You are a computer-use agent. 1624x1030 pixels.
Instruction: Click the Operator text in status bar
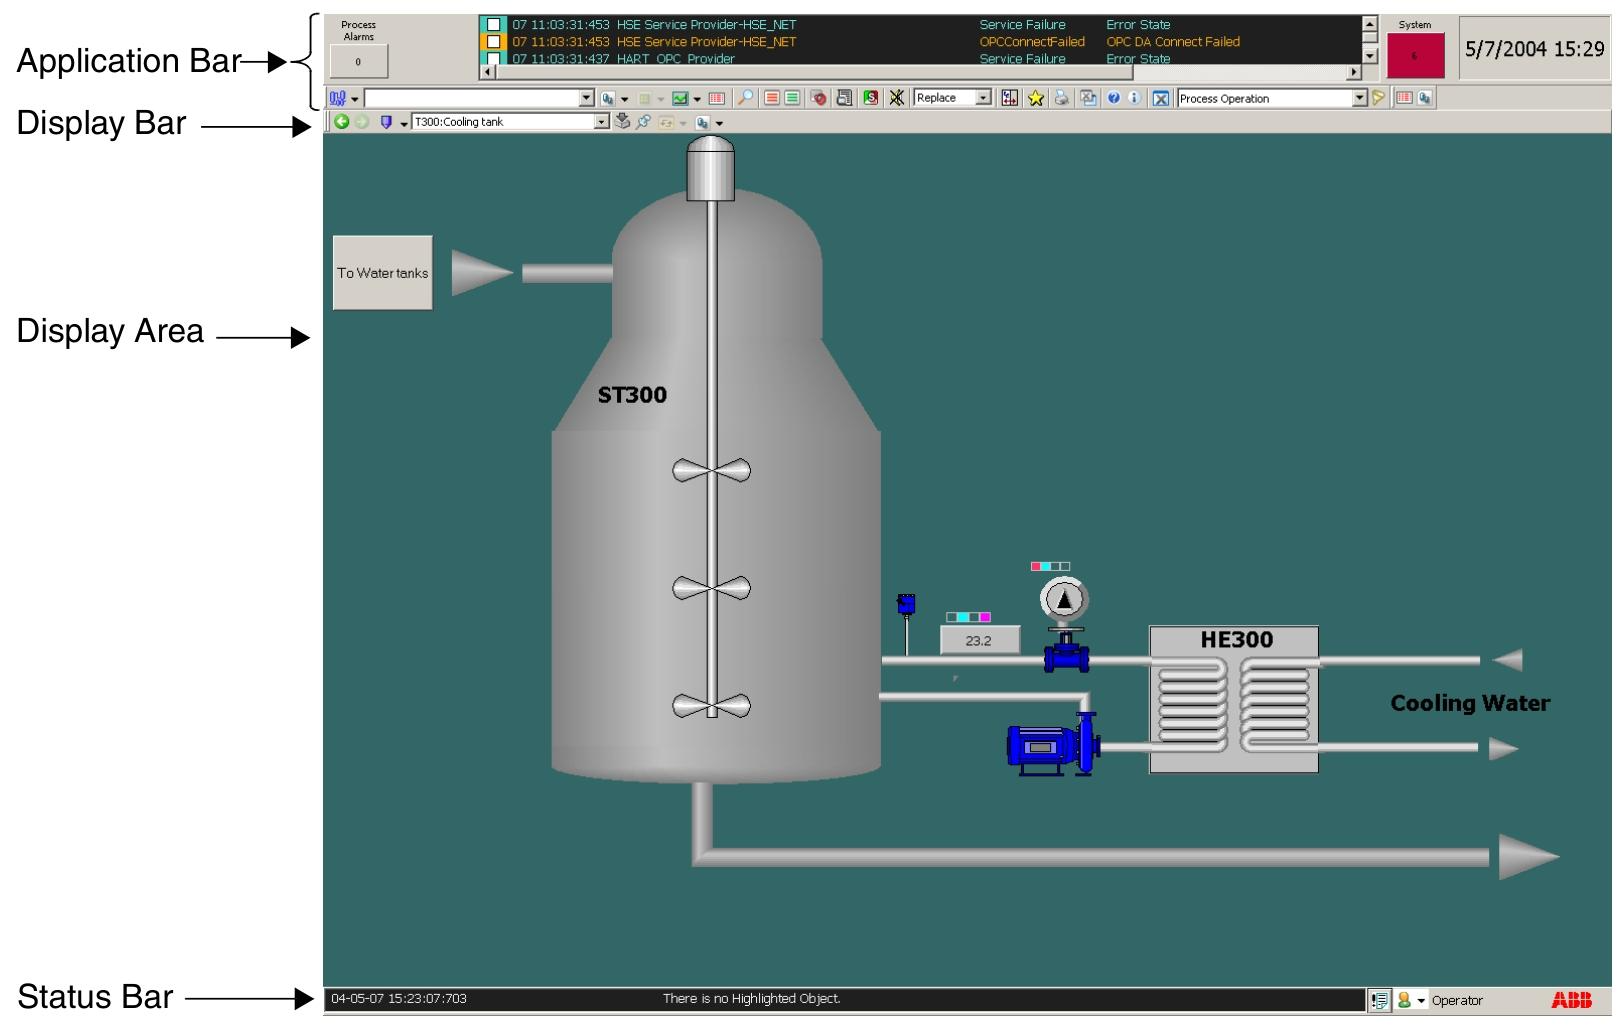(x=1457, y=1001)
